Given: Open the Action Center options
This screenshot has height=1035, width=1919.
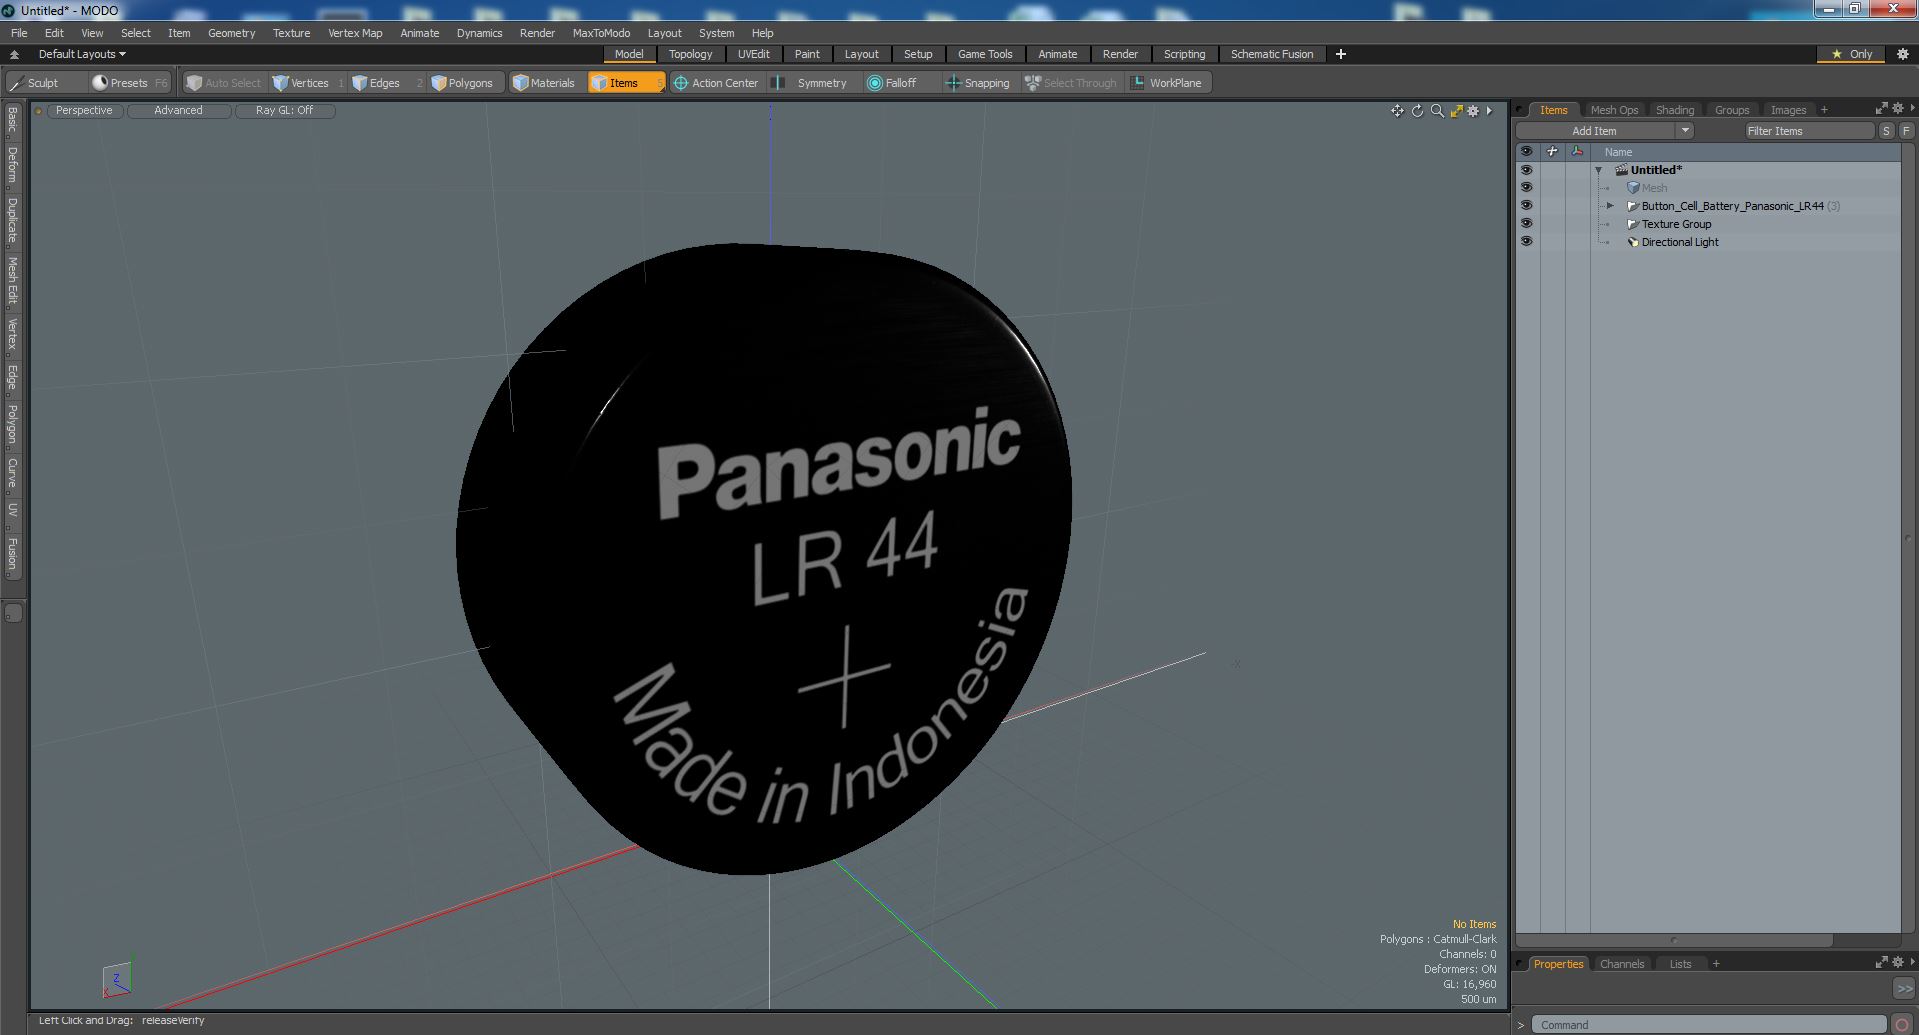Looking at the screenshot, I should 716,83.
